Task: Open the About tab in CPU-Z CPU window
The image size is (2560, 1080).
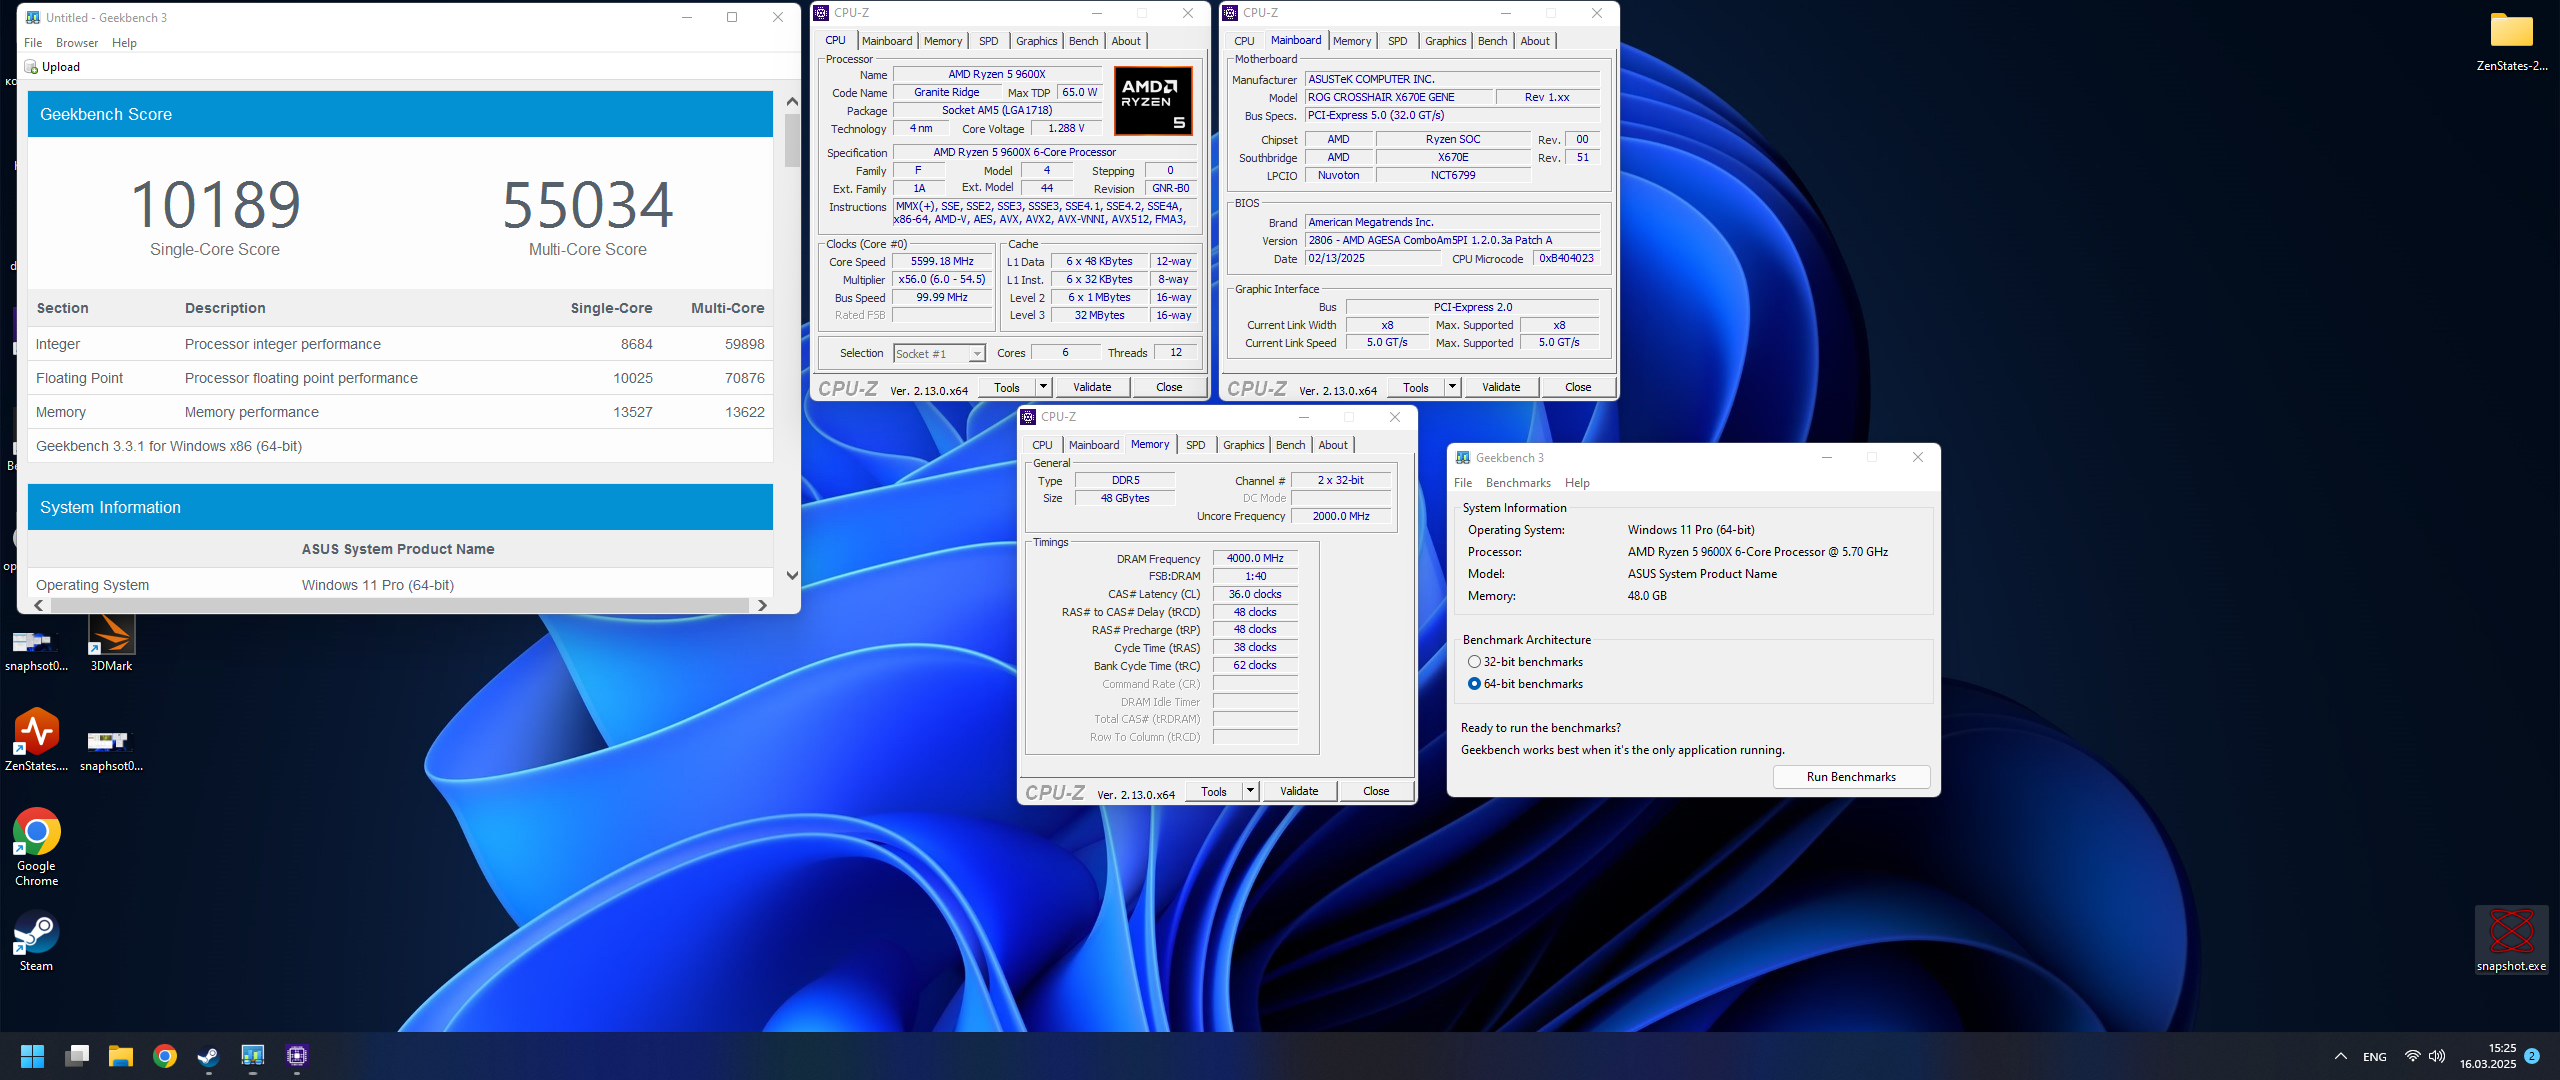Action: pyautogui.click(x=1126, y=41)
